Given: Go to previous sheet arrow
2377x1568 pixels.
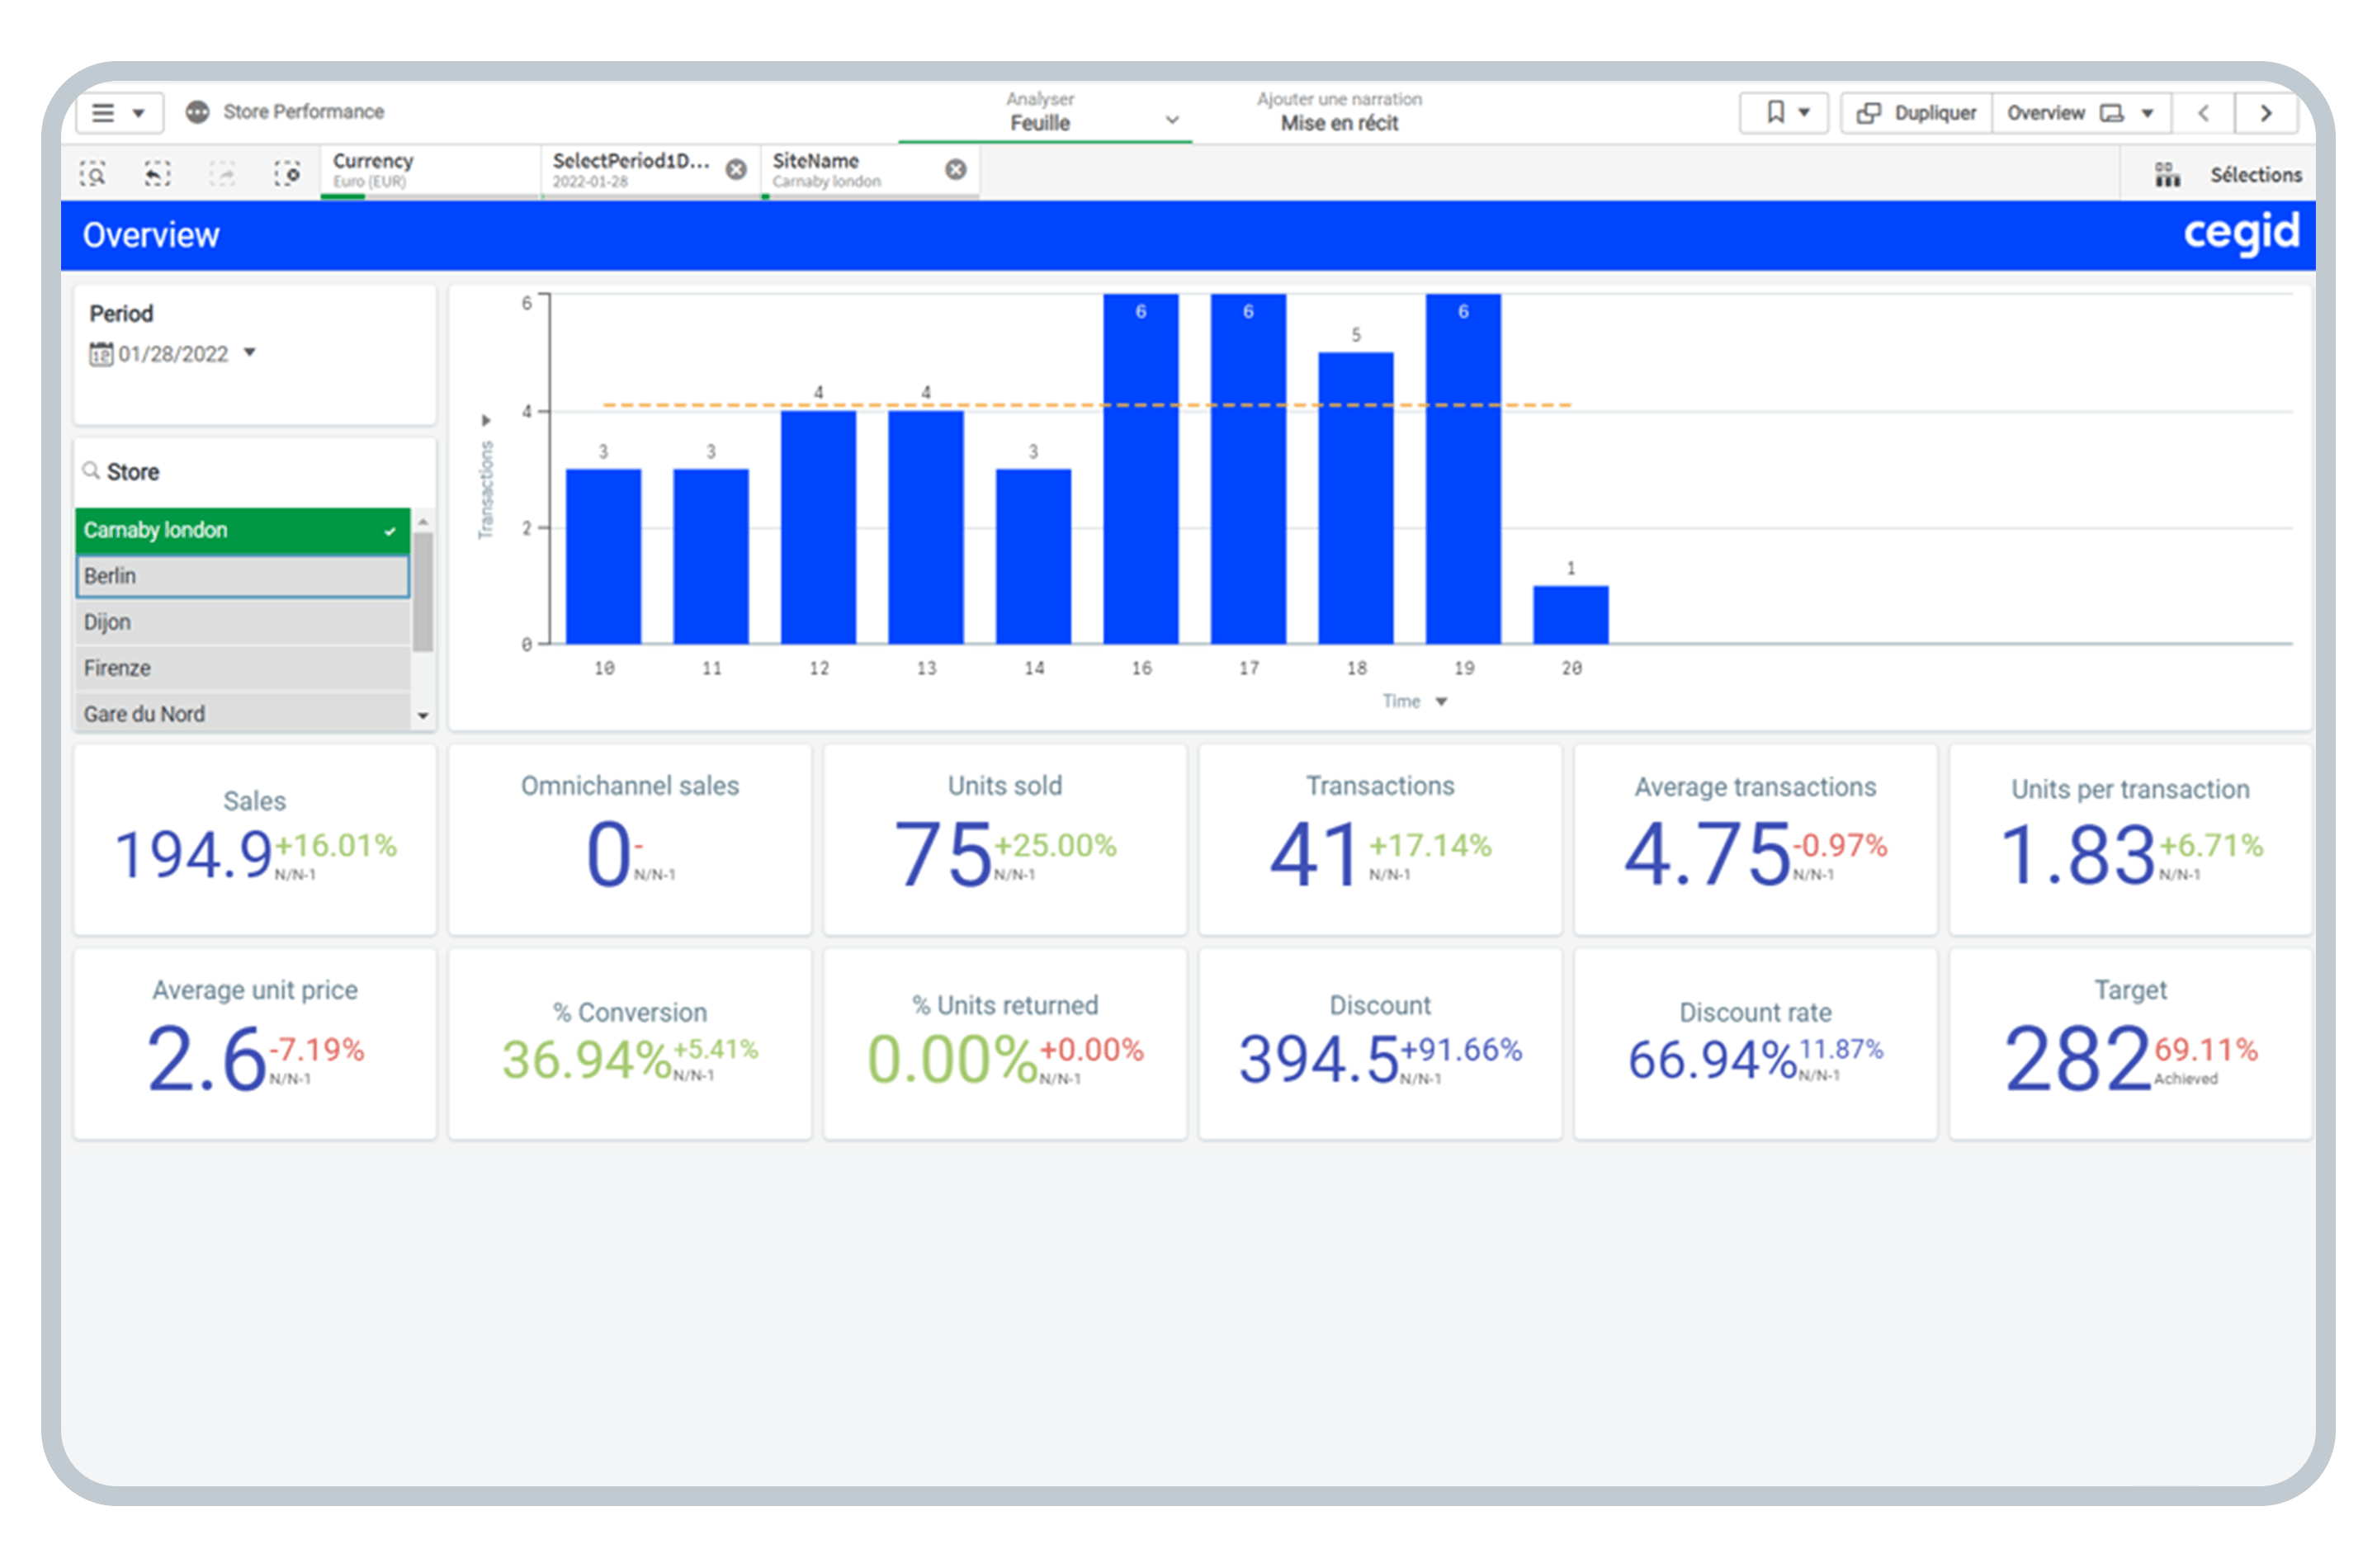Looking at the screenshot, I should (2203, 113).
